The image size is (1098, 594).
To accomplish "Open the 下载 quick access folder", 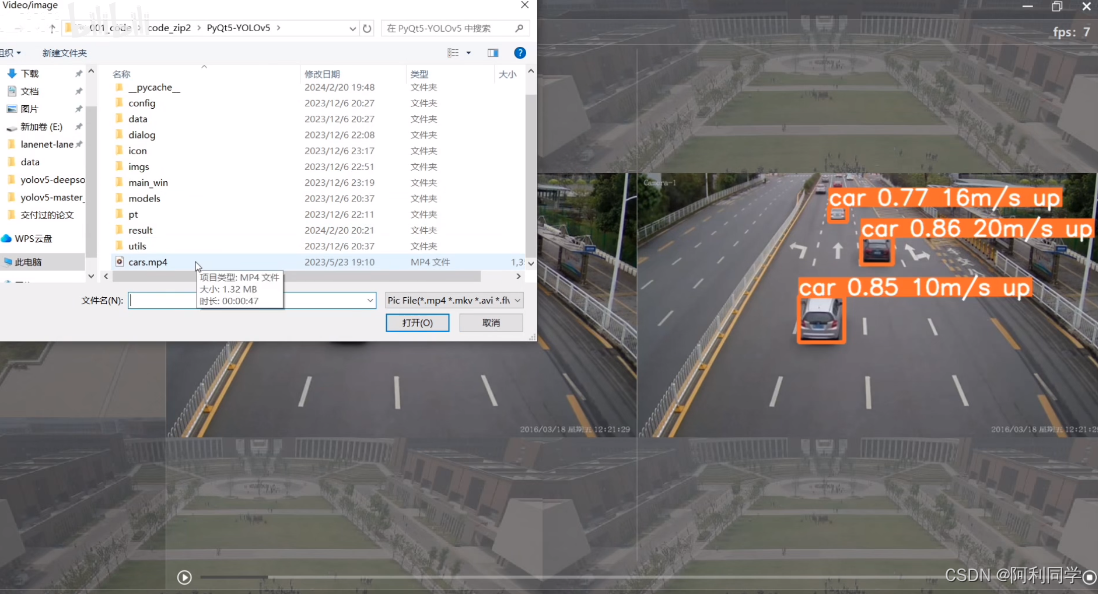I will coord(30,74).
